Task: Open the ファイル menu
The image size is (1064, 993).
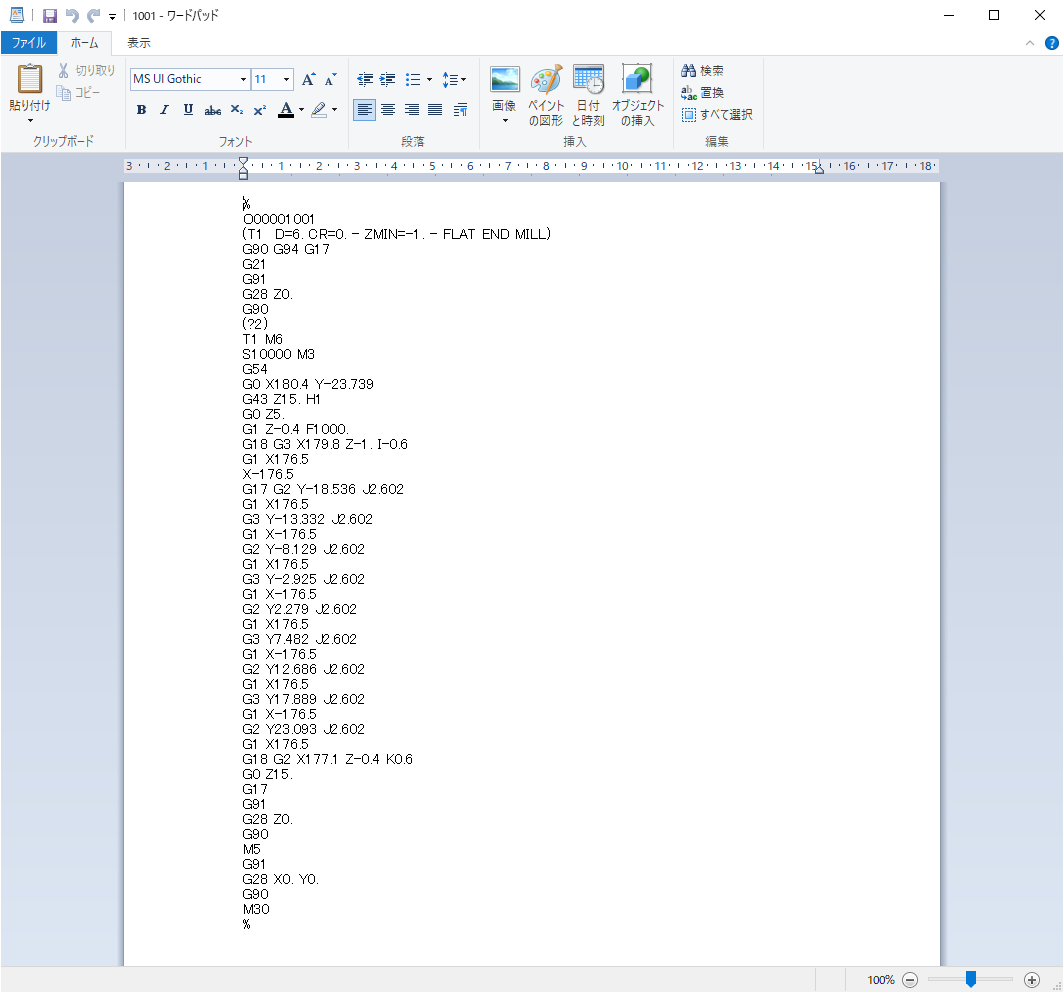Action: (28, 43)
